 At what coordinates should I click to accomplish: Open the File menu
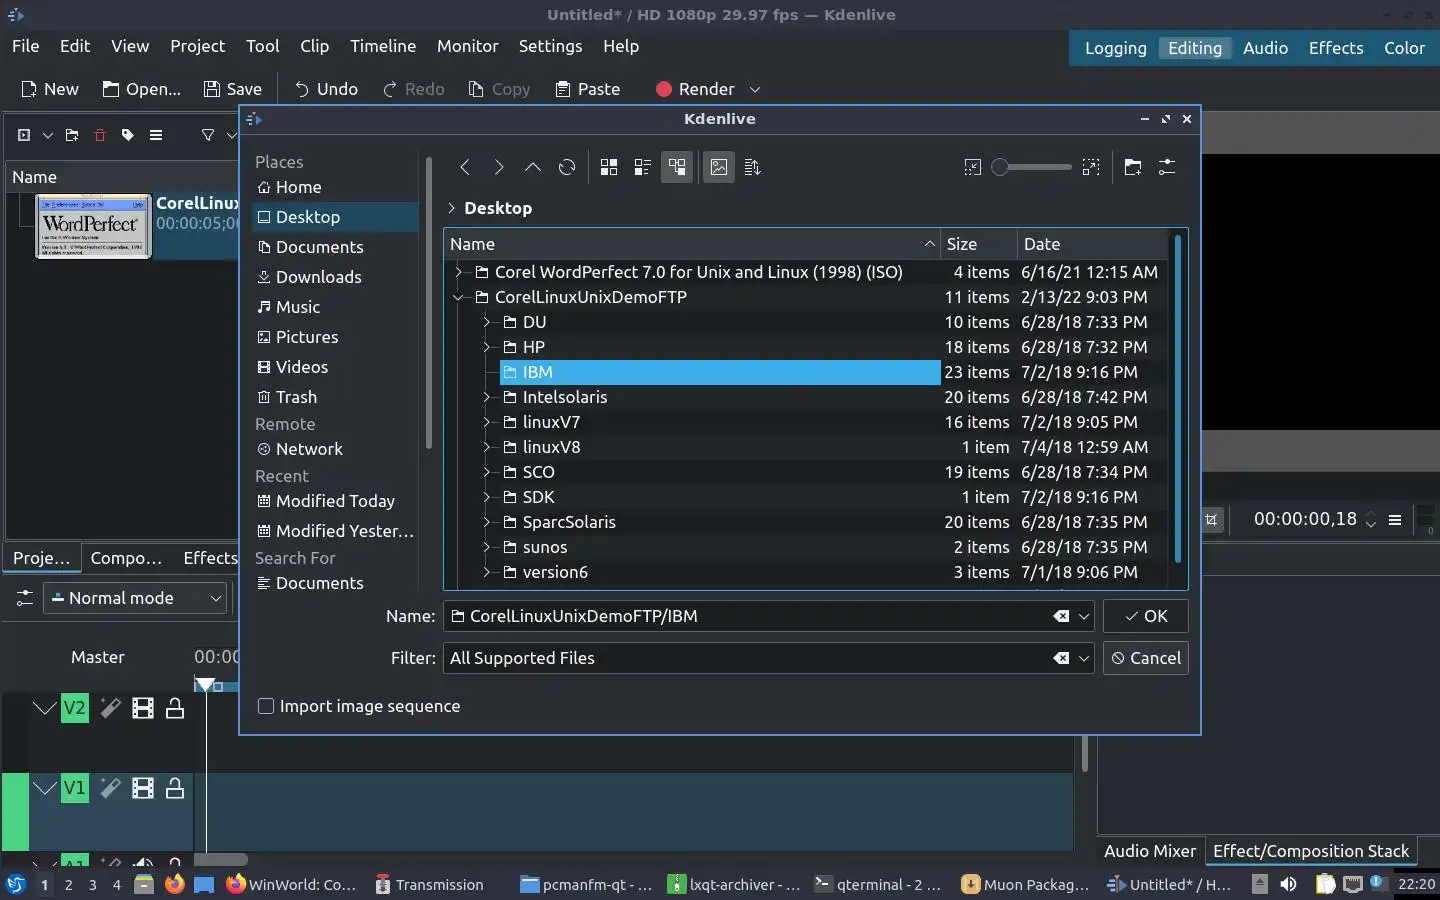tap(26, 46)
